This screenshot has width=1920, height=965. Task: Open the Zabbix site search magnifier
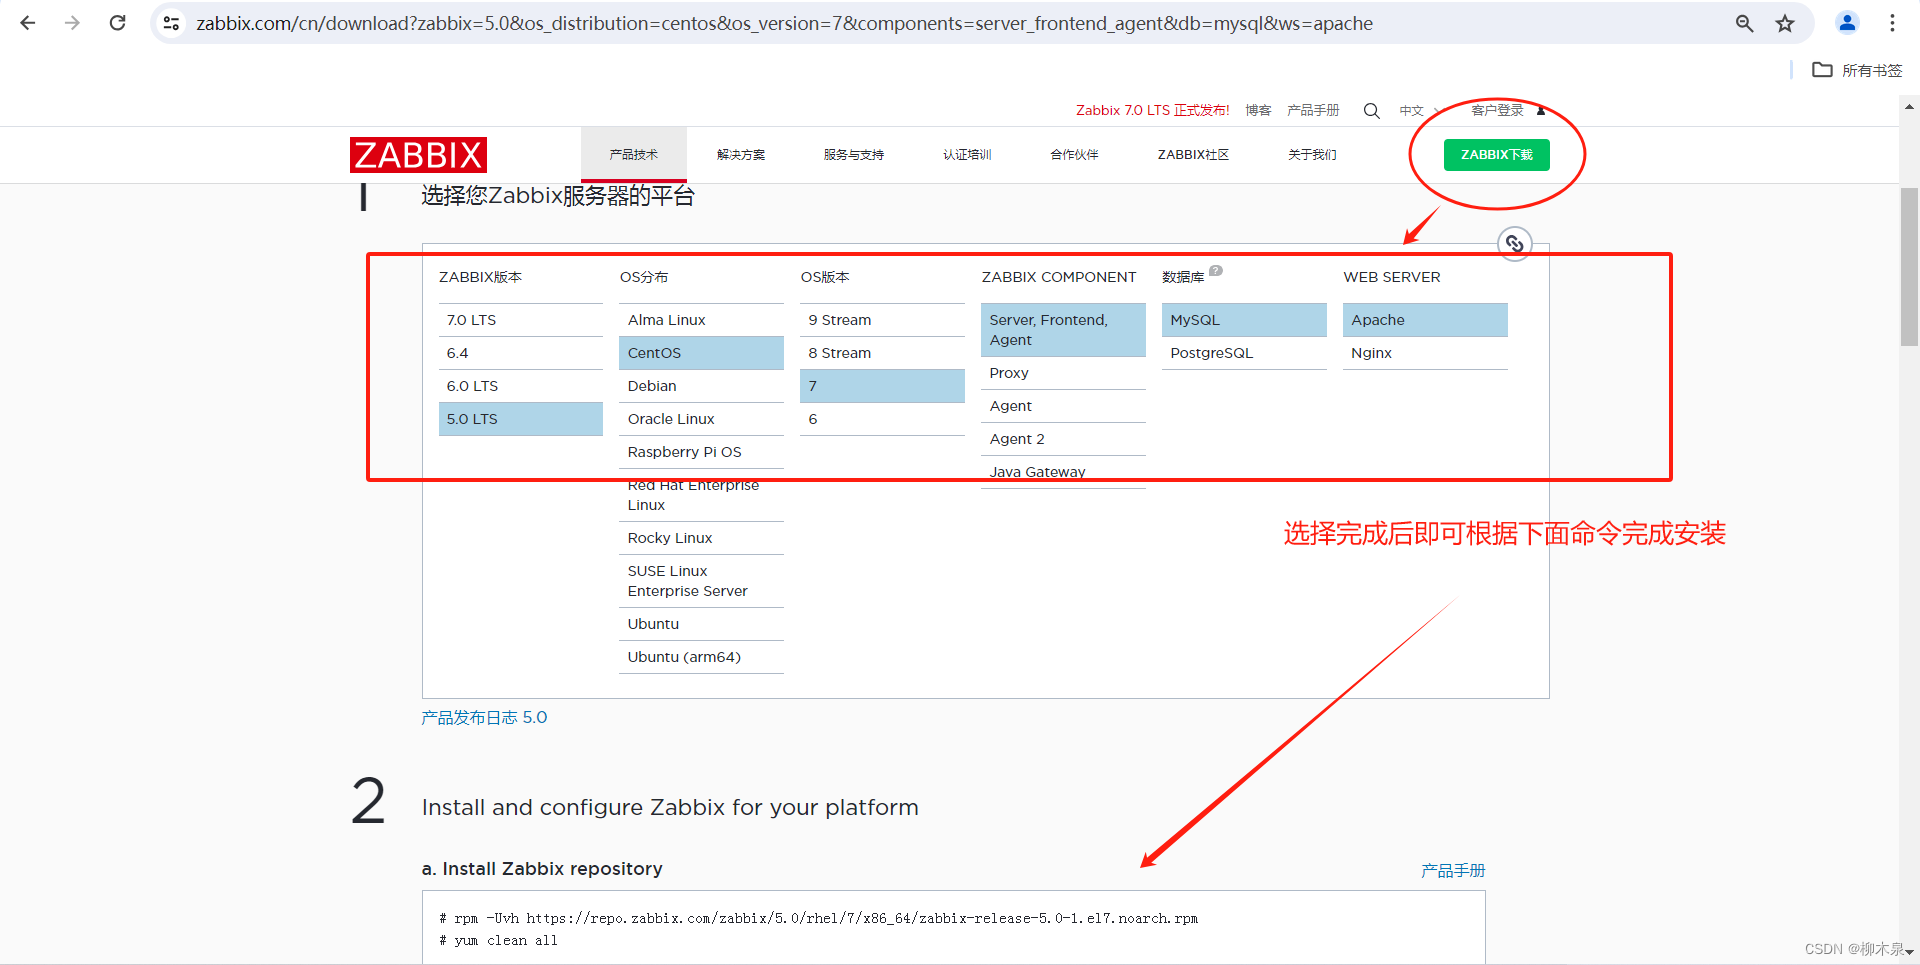point(1372,111)
